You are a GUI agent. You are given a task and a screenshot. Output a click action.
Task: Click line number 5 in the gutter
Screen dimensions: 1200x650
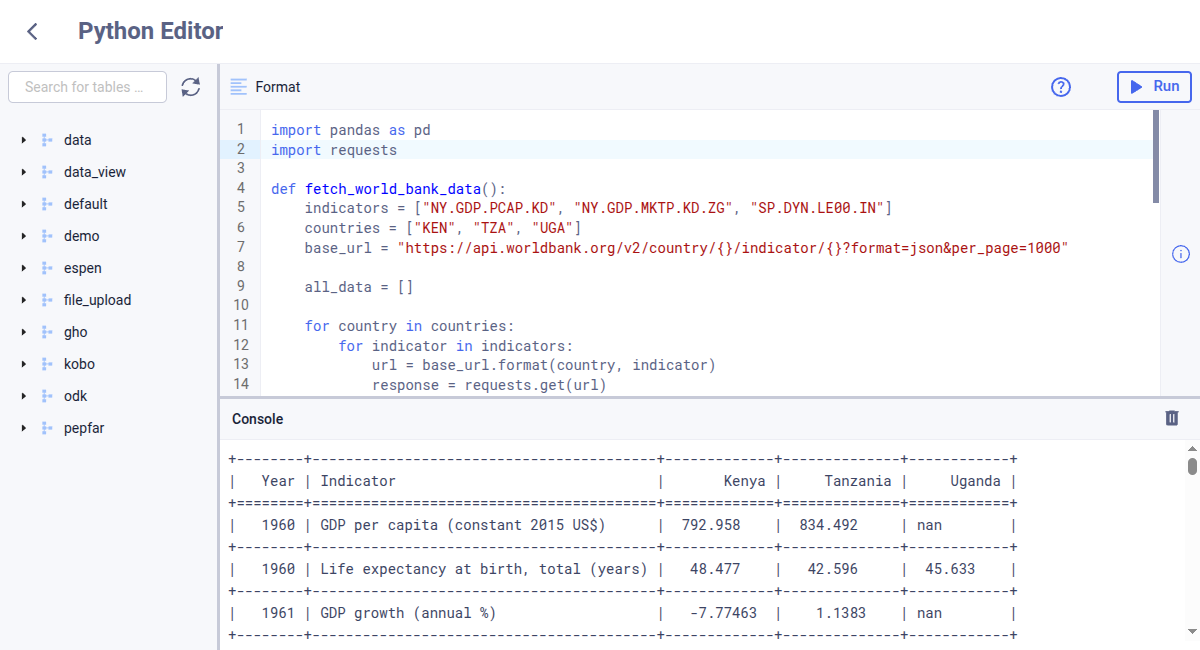241,206
